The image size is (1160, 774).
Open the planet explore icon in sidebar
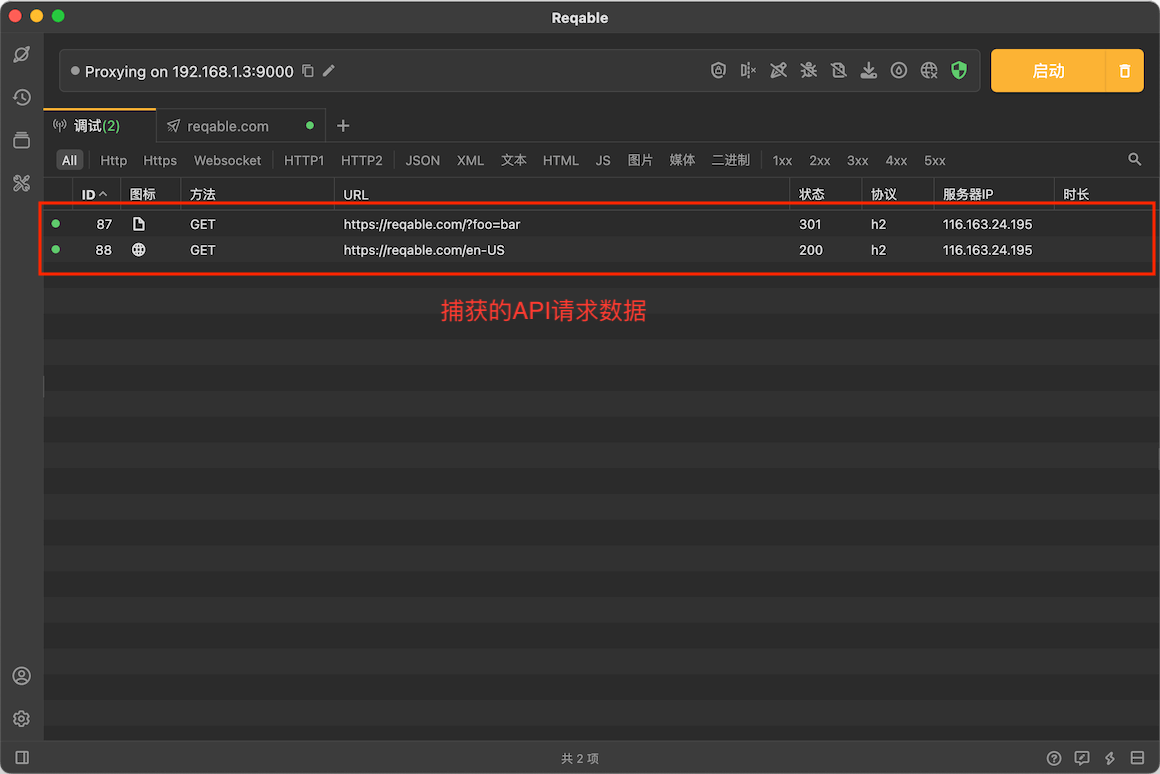pos(21,54)
